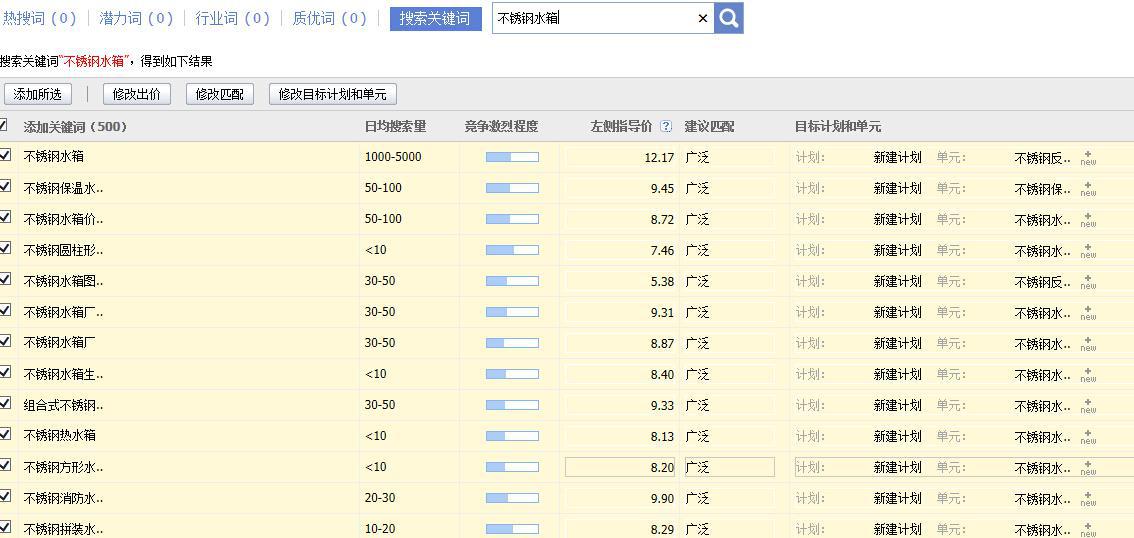Image resolution: width=1134 pixels, height=538 pixels.
Task: Toggle the select-all checkbox in table header
Action: coord(3,125)
